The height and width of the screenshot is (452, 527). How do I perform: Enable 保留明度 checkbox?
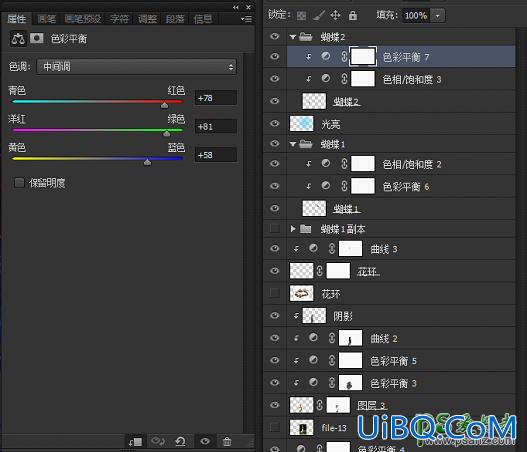(x=19, y=183)
